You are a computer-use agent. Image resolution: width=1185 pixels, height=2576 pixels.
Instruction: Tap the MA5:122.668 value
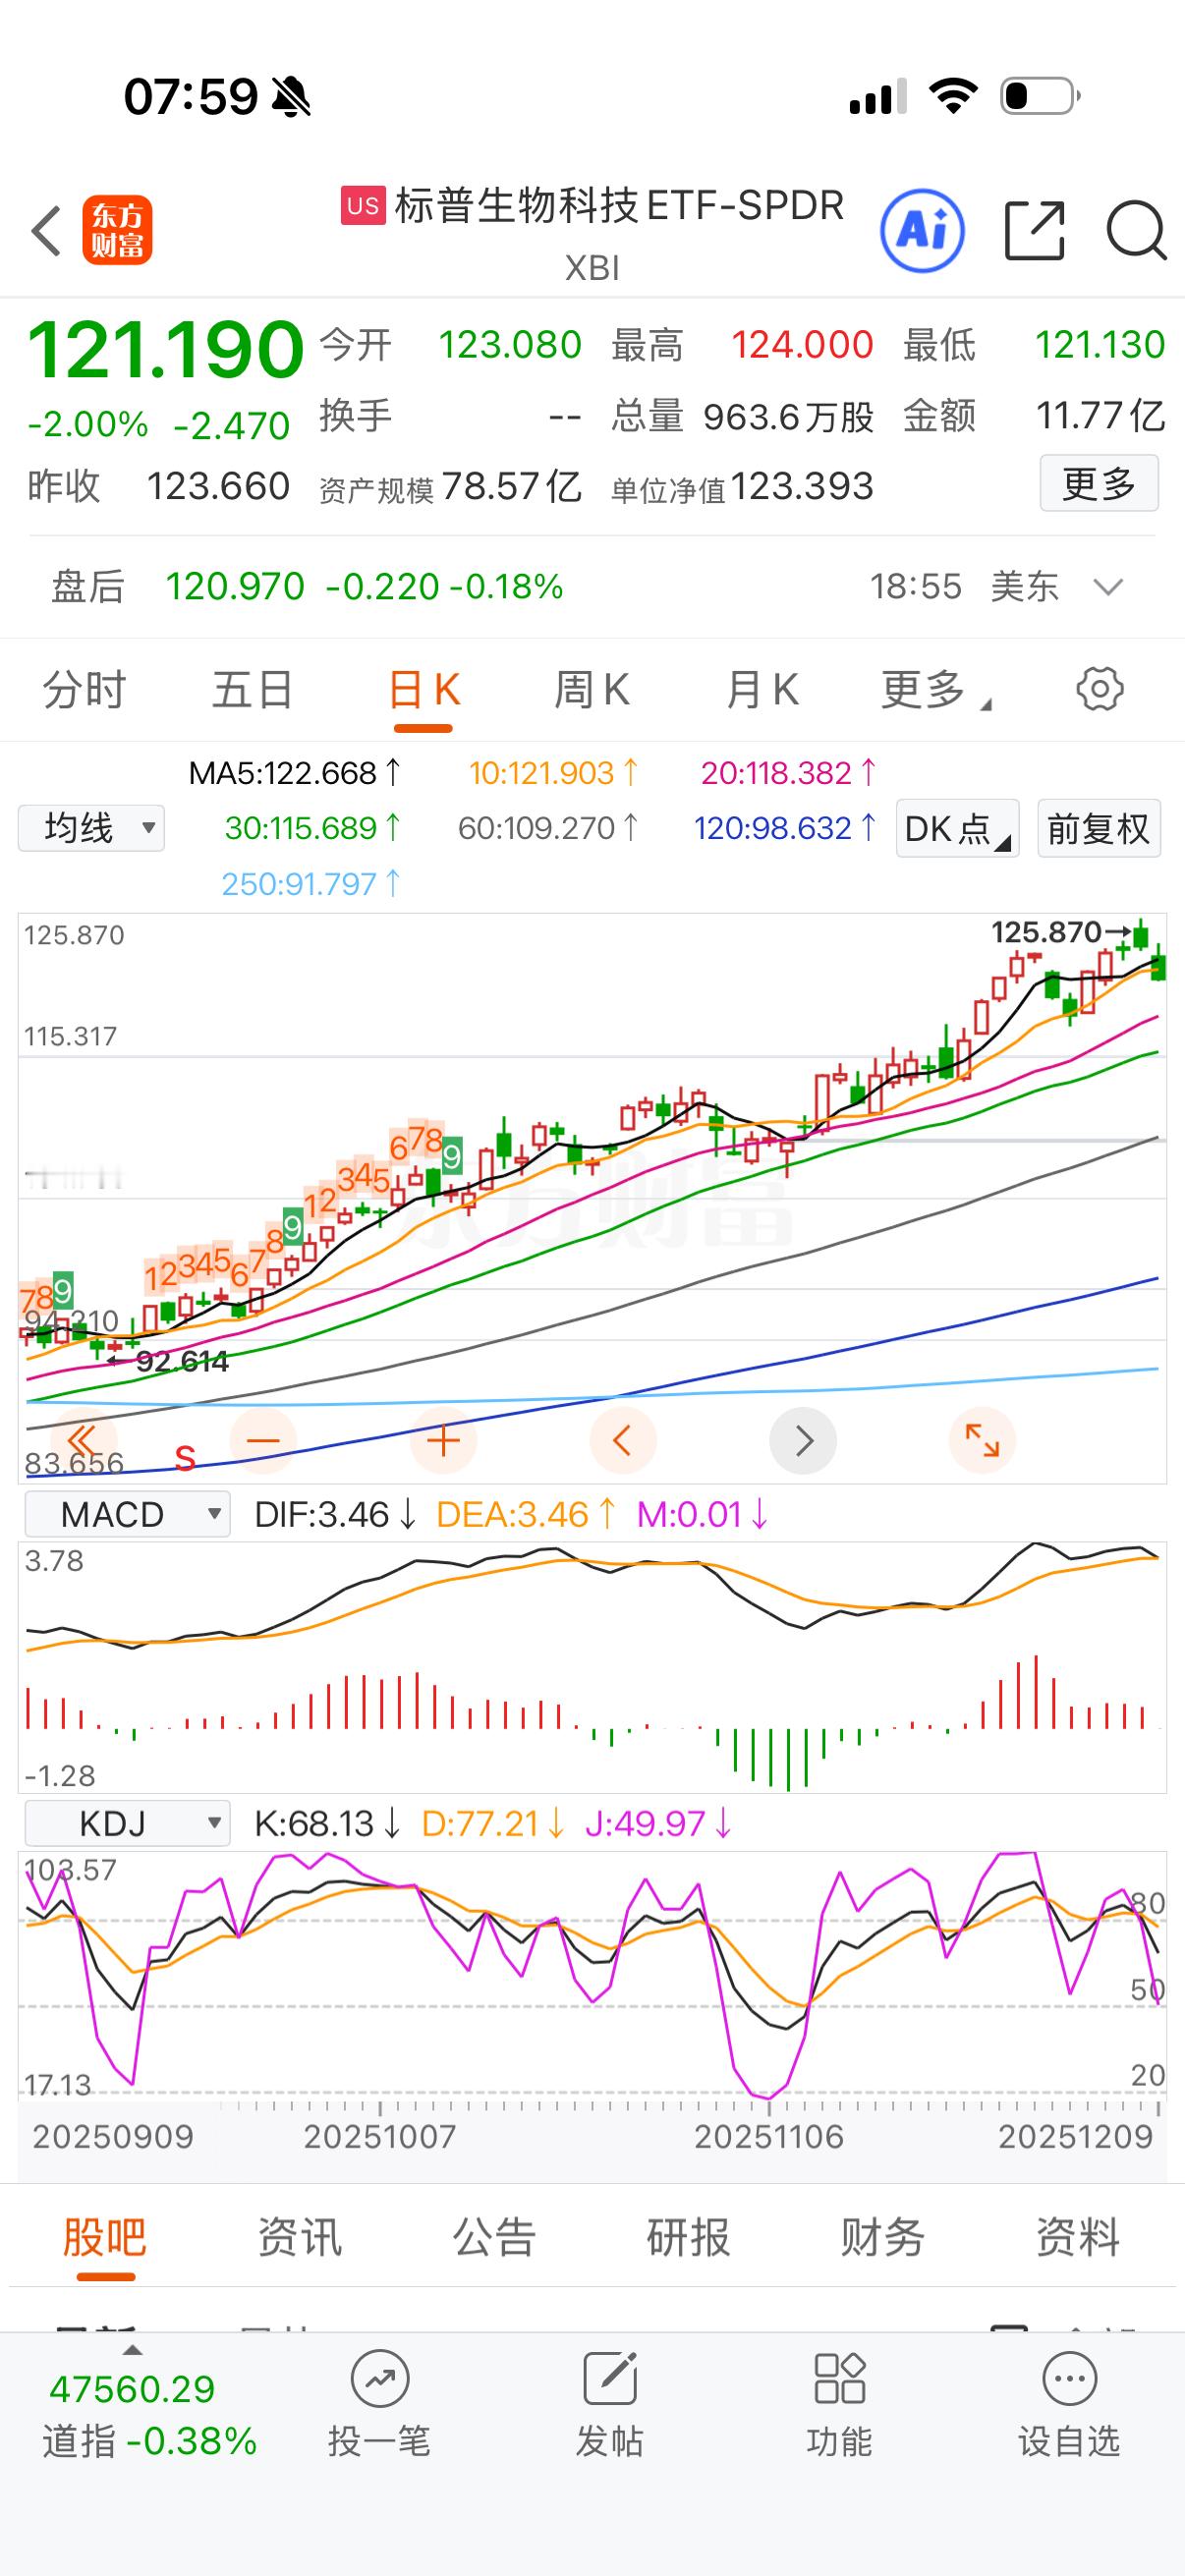point(295,773)
